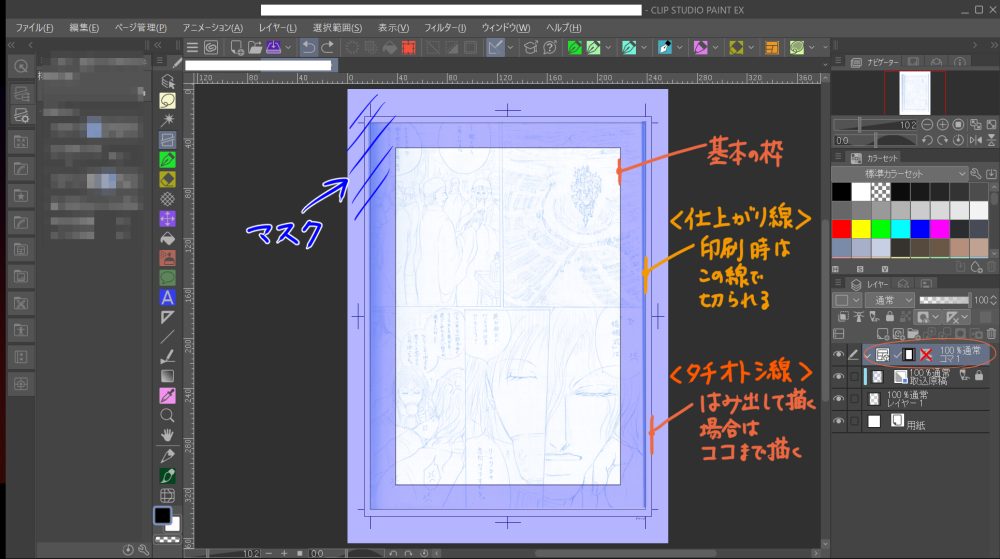
Task: Open the 標準カラーセット dropdown
Action: pyautogui.click(x=900, y=173)
